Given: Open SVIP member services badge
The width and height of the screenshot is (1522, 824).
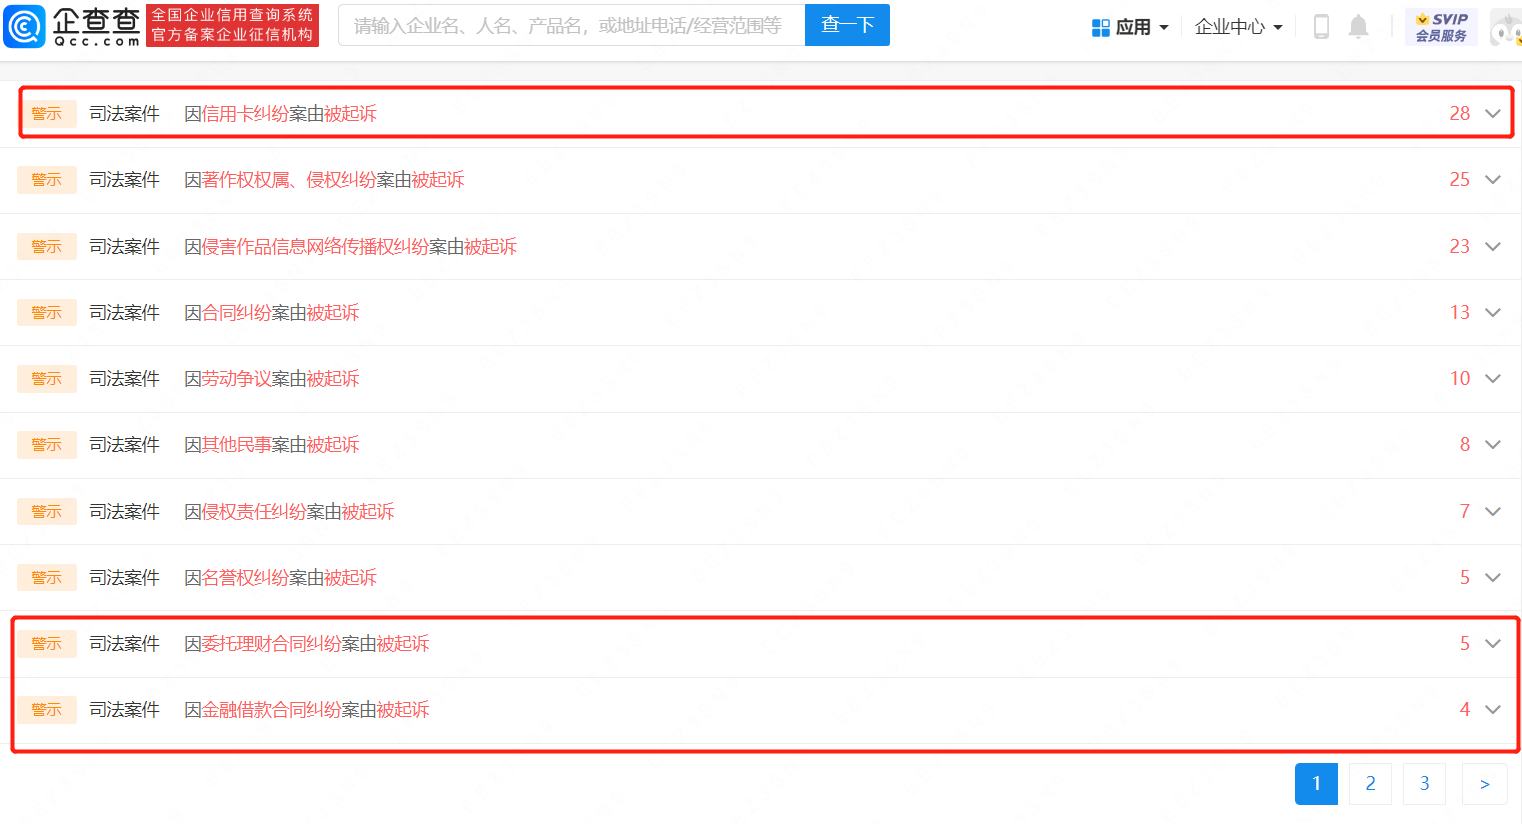Looking at the screenshot, I should point(1441,27).
